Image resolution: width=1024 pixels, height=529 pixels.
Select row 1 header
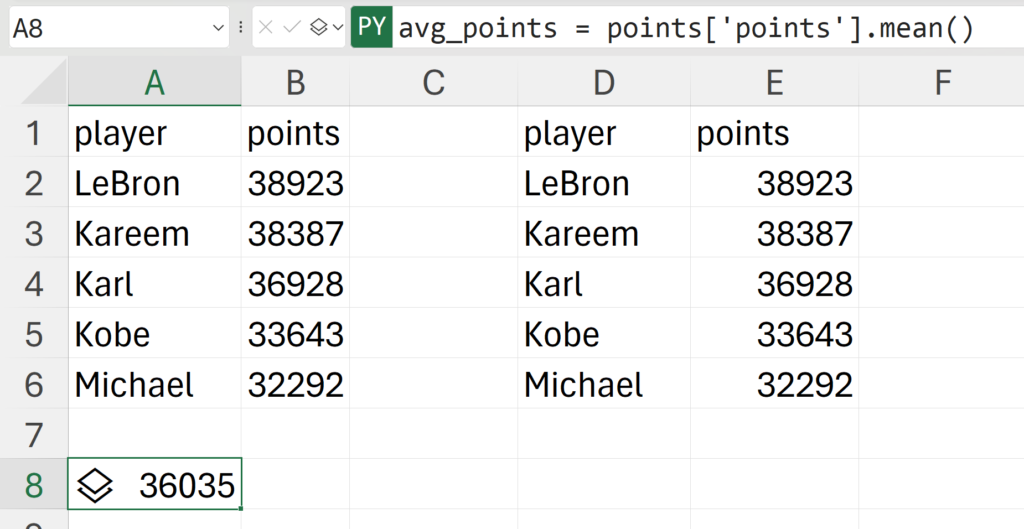[33, 133]
